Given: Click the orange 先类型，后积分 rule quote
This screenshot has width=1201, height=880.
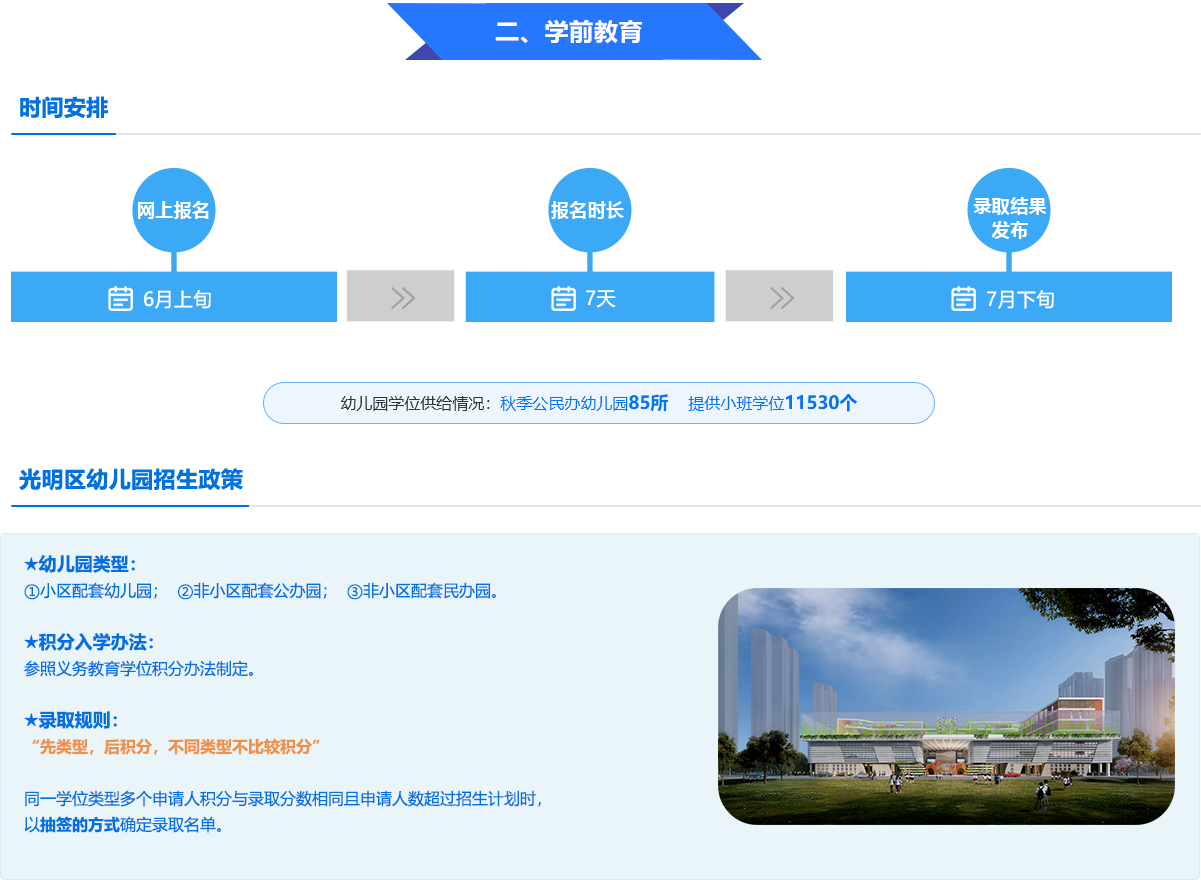Looking at the screenshot, I should pos(174,746).
